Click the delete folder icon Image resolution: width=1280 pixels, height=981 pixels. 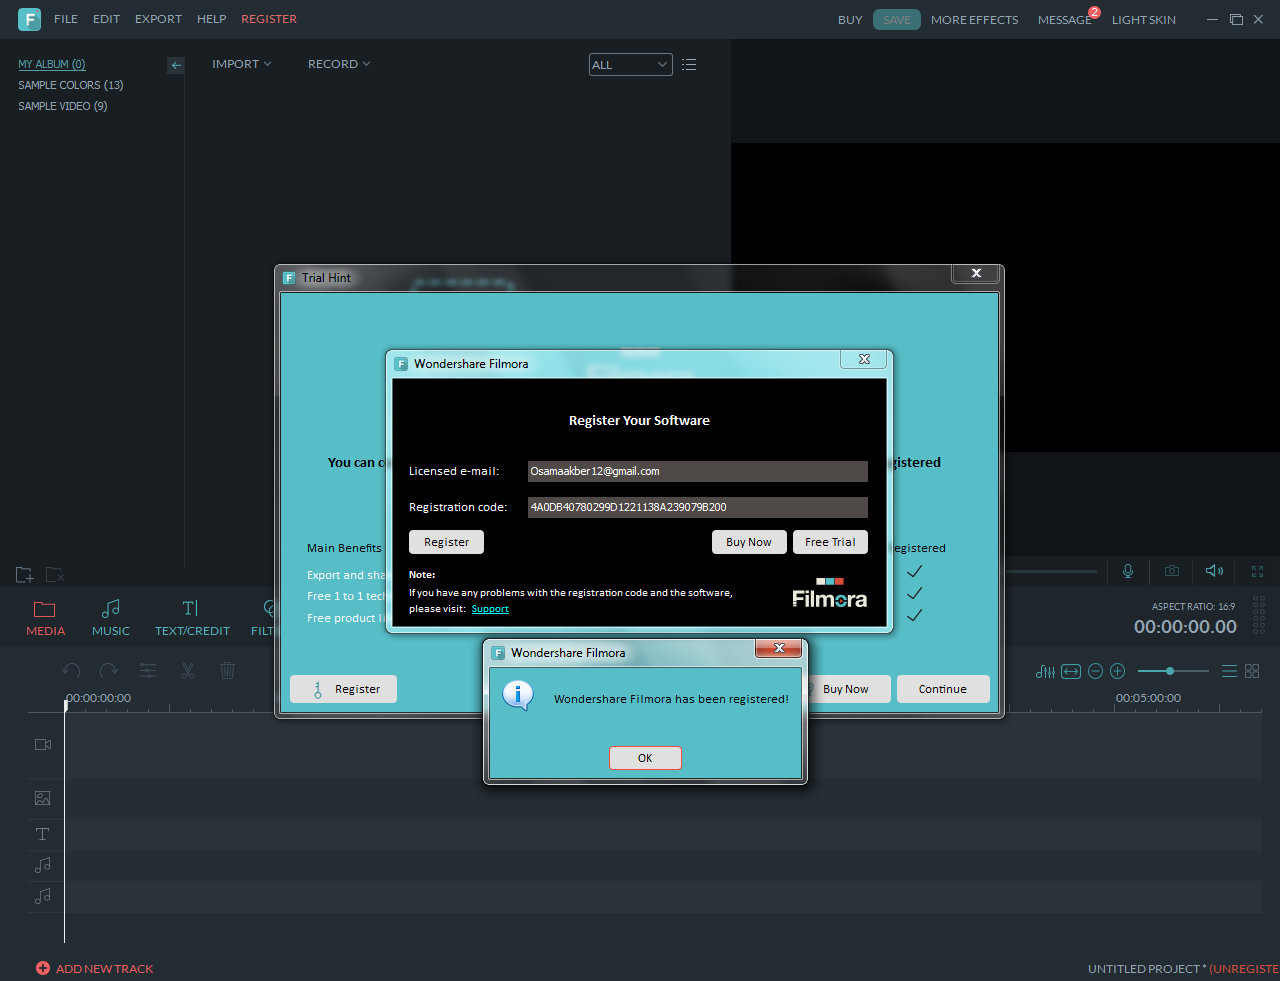coord(55,575)
